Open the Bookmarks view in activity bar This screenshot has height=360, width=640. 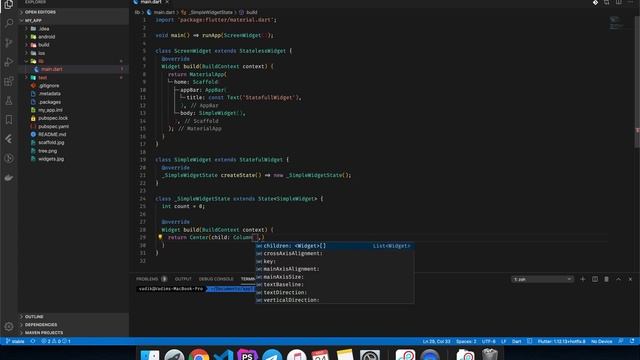[9, 120]
